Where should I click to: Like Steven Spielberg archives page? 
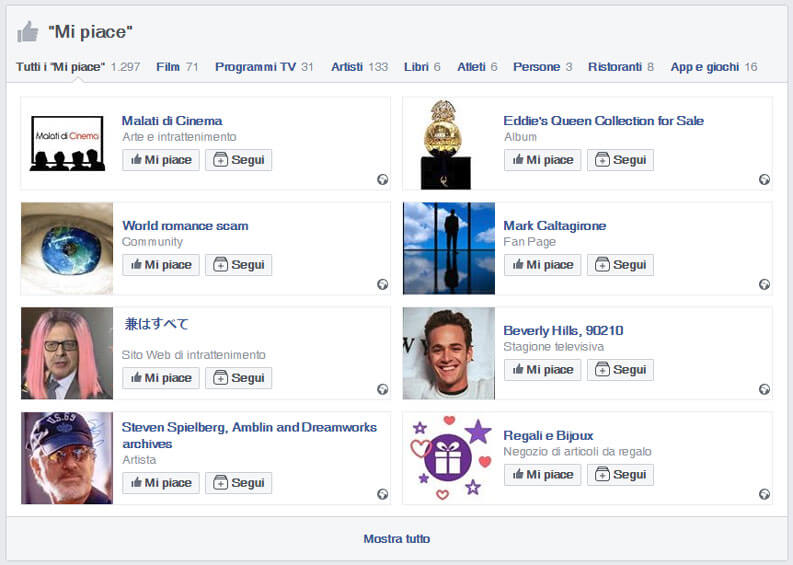click(161, 483)
